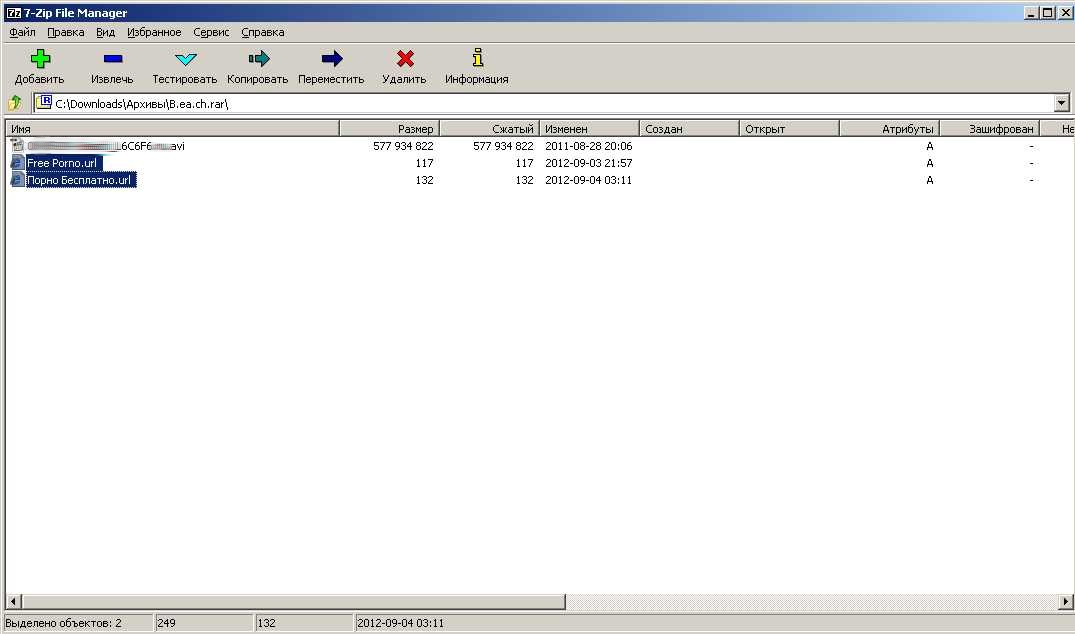Click the icon of Free Porno.url
1075x634 pixels.
pos(17,162)
